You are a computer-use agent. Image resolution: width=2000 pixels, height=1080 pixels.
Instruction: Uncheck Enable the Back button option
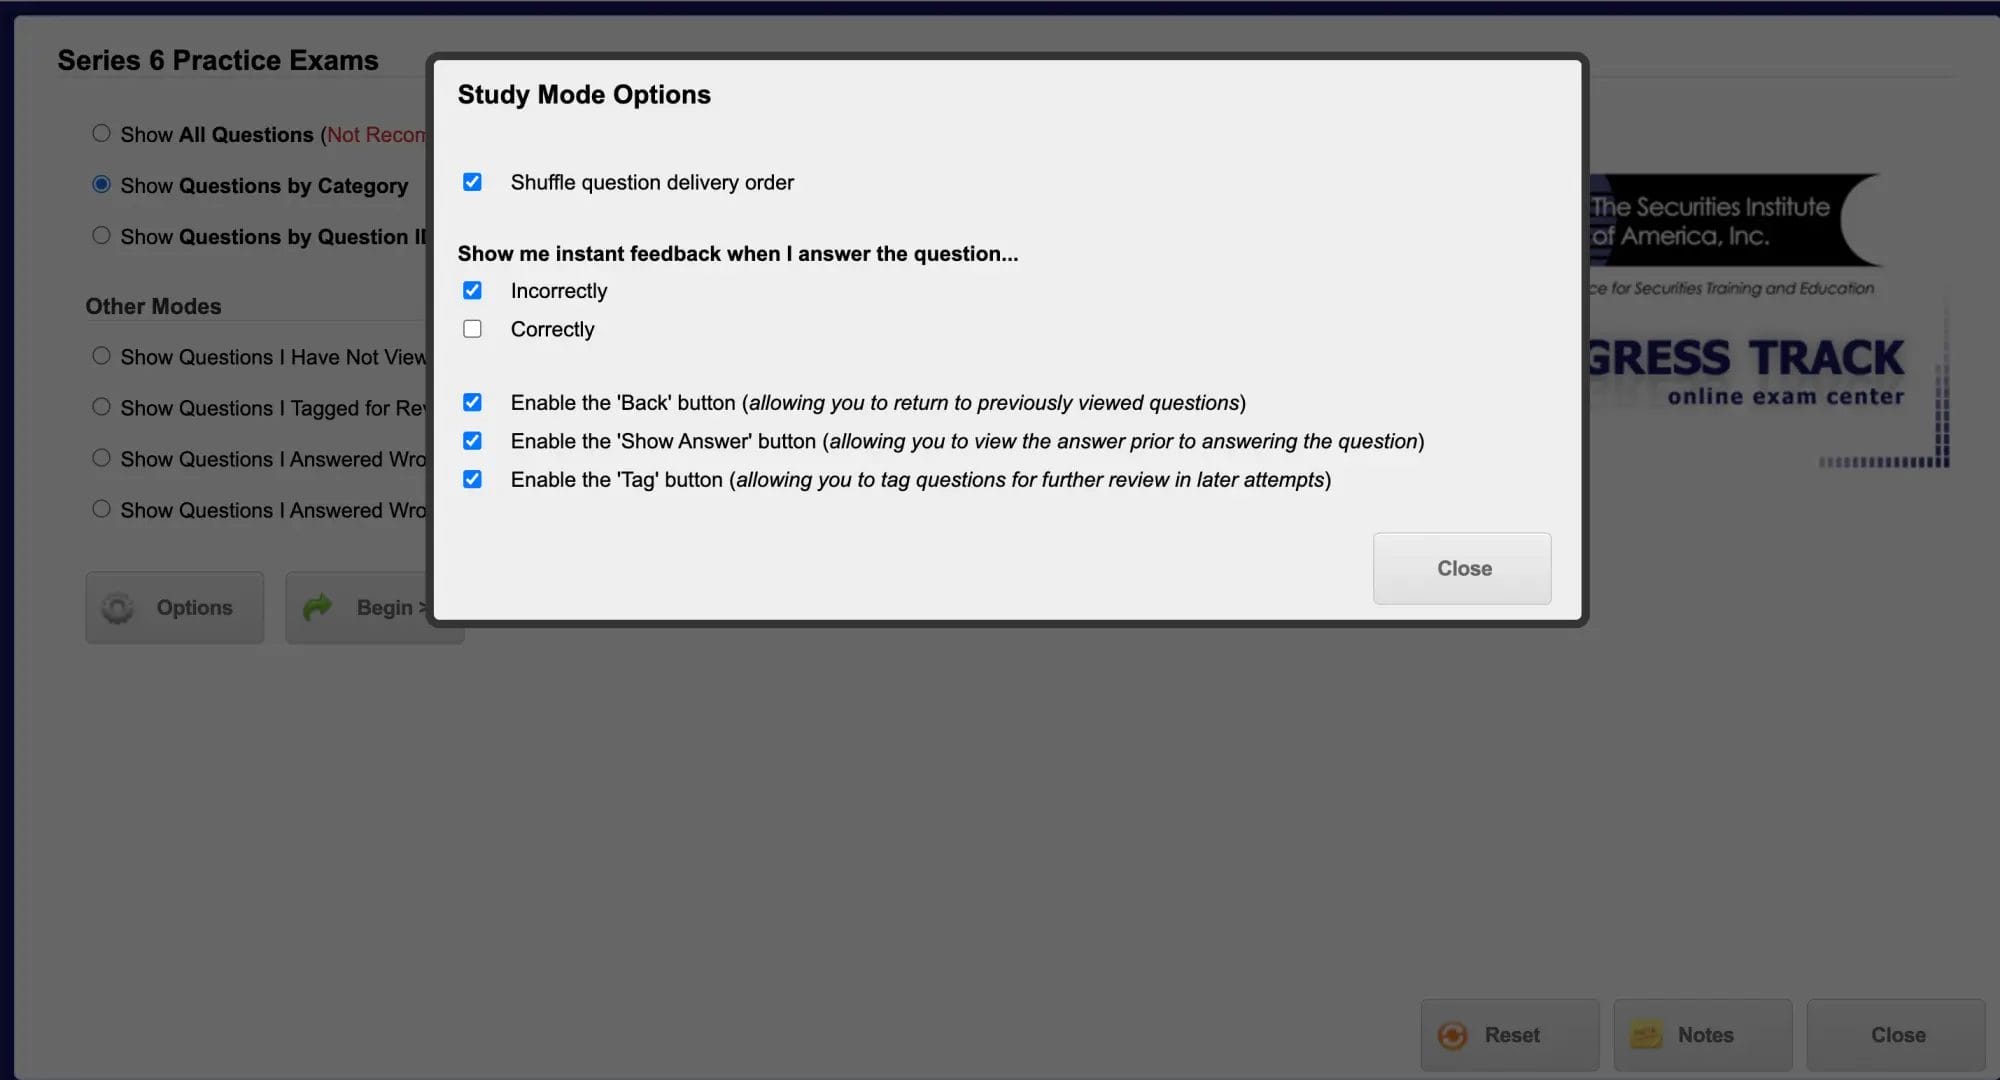click(x=472, y=403)
